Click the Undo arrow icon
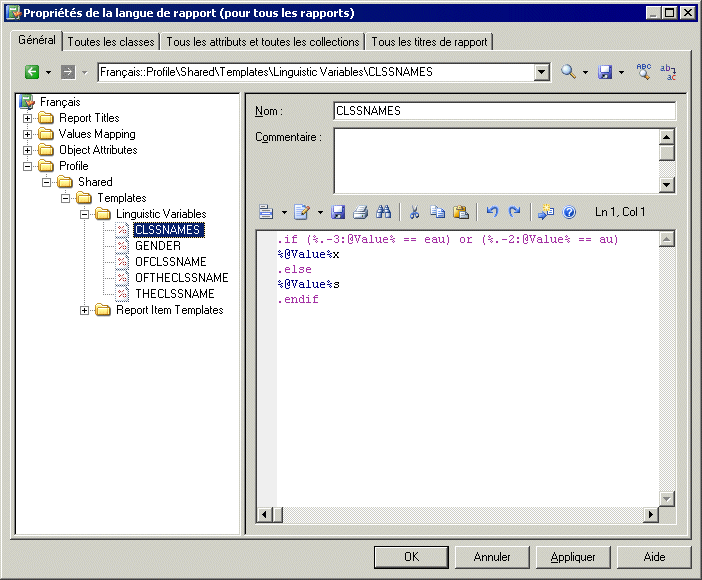 click(492, 212)
